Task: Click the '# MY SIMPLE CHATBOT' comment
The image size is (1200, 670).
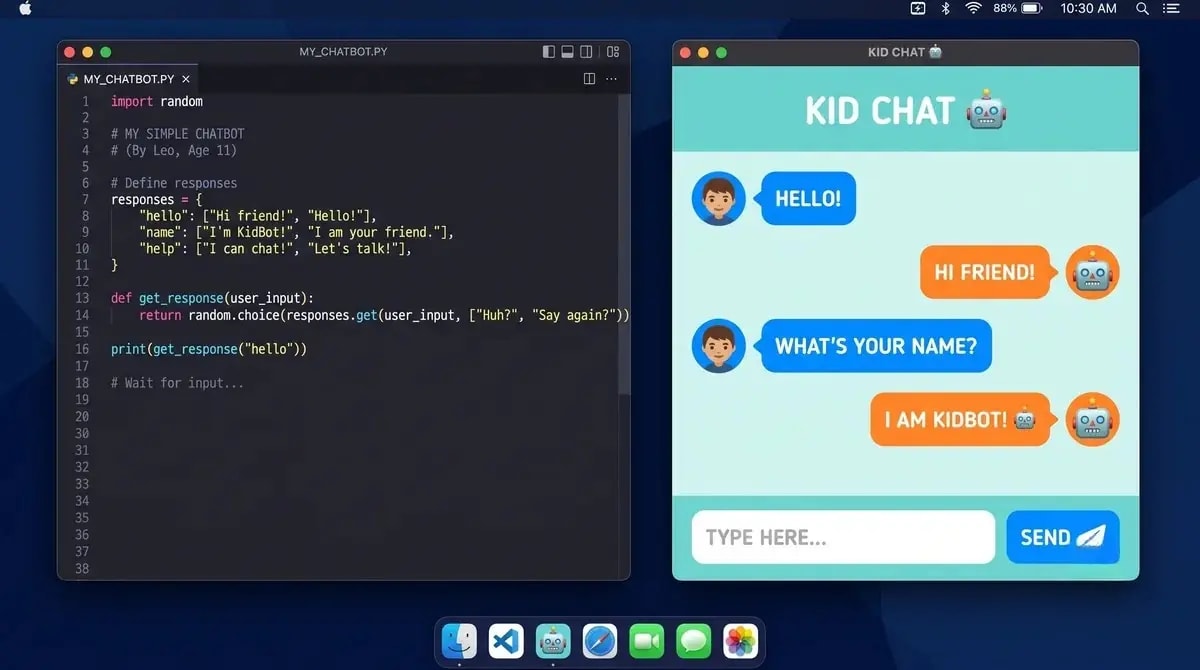Action: (x=177, y=134)
